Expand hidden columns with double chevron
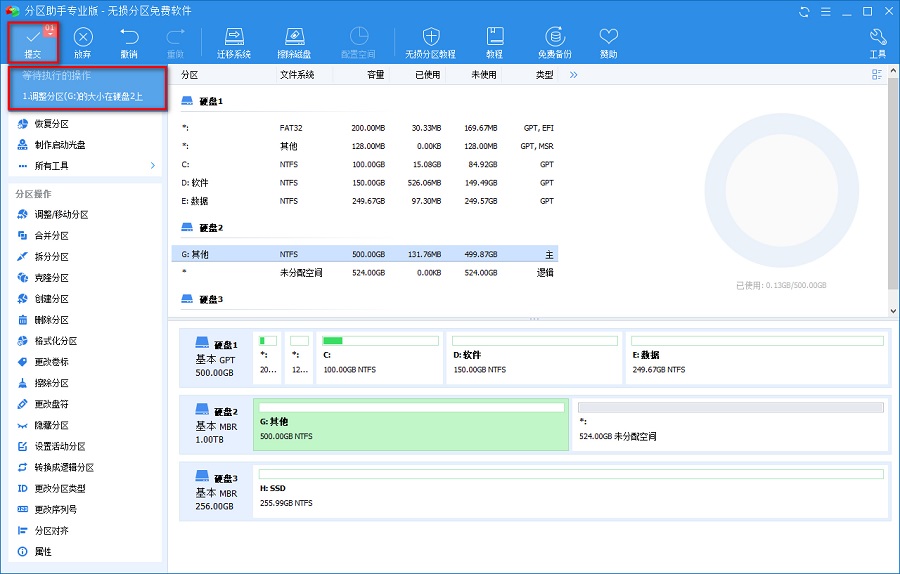This screenshot has height=574, width=900. point(574,75)
